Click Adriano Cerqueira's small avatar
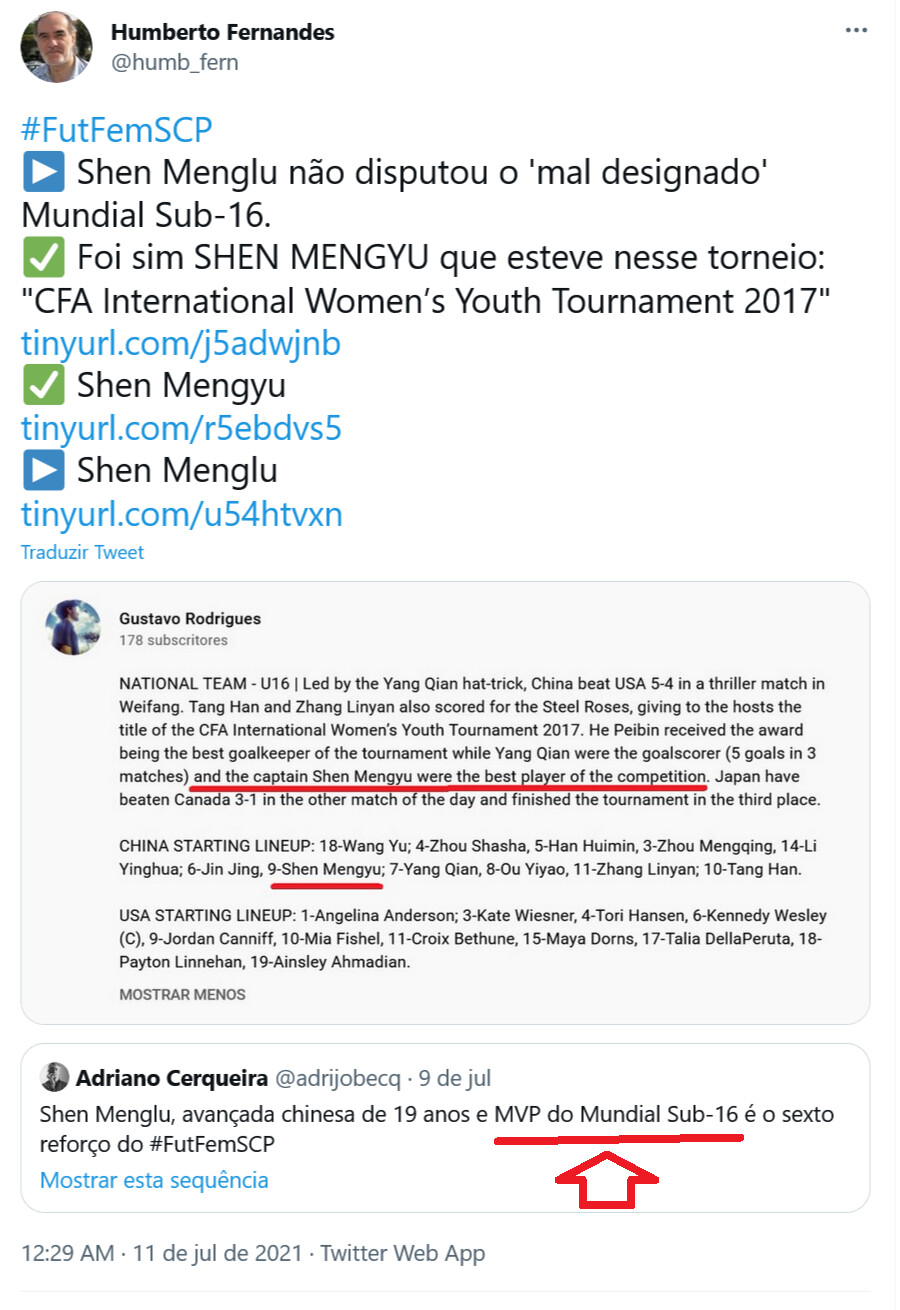The width and height of the screenshot is (900, 1310). (54, 1078)
